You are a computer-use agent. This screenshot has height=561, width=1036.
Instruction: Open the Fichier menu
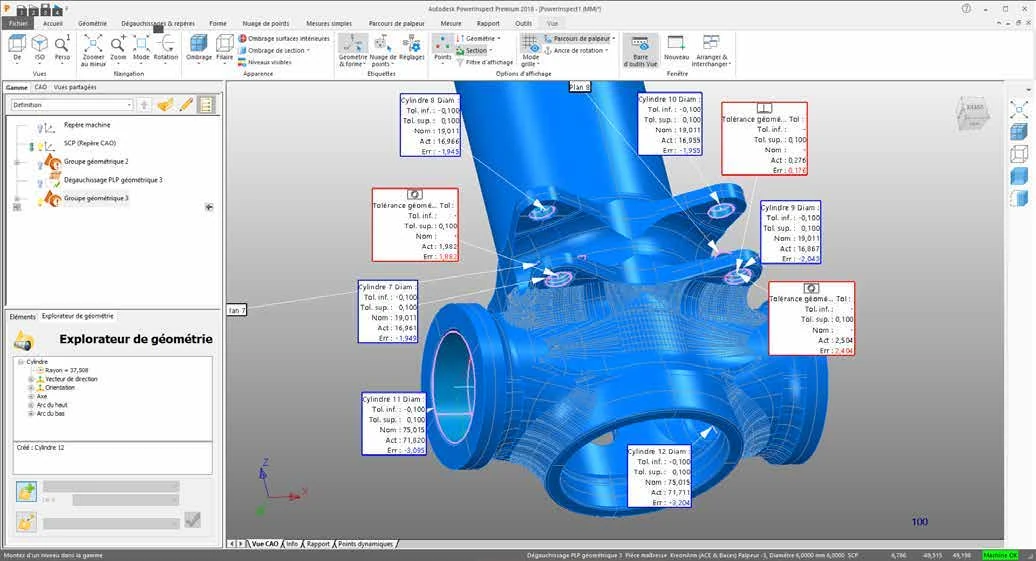pyautogui.click(x=17, y=23)
